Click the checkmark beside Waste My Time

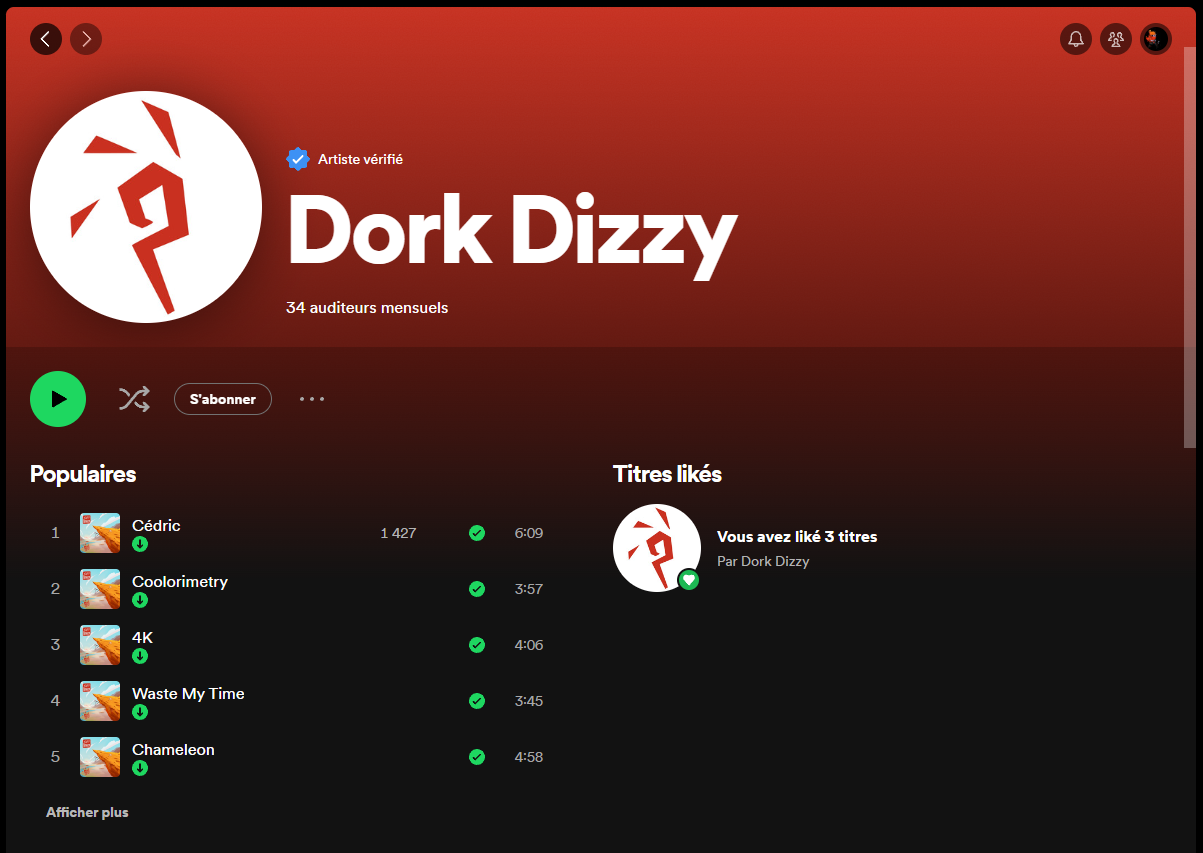point(477,701)
